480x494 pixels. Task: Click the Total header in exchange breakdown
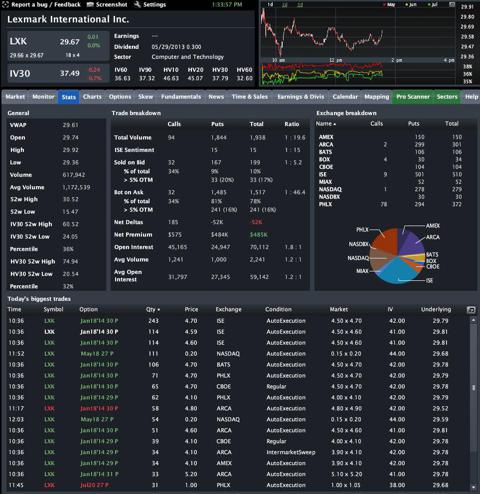452,124
